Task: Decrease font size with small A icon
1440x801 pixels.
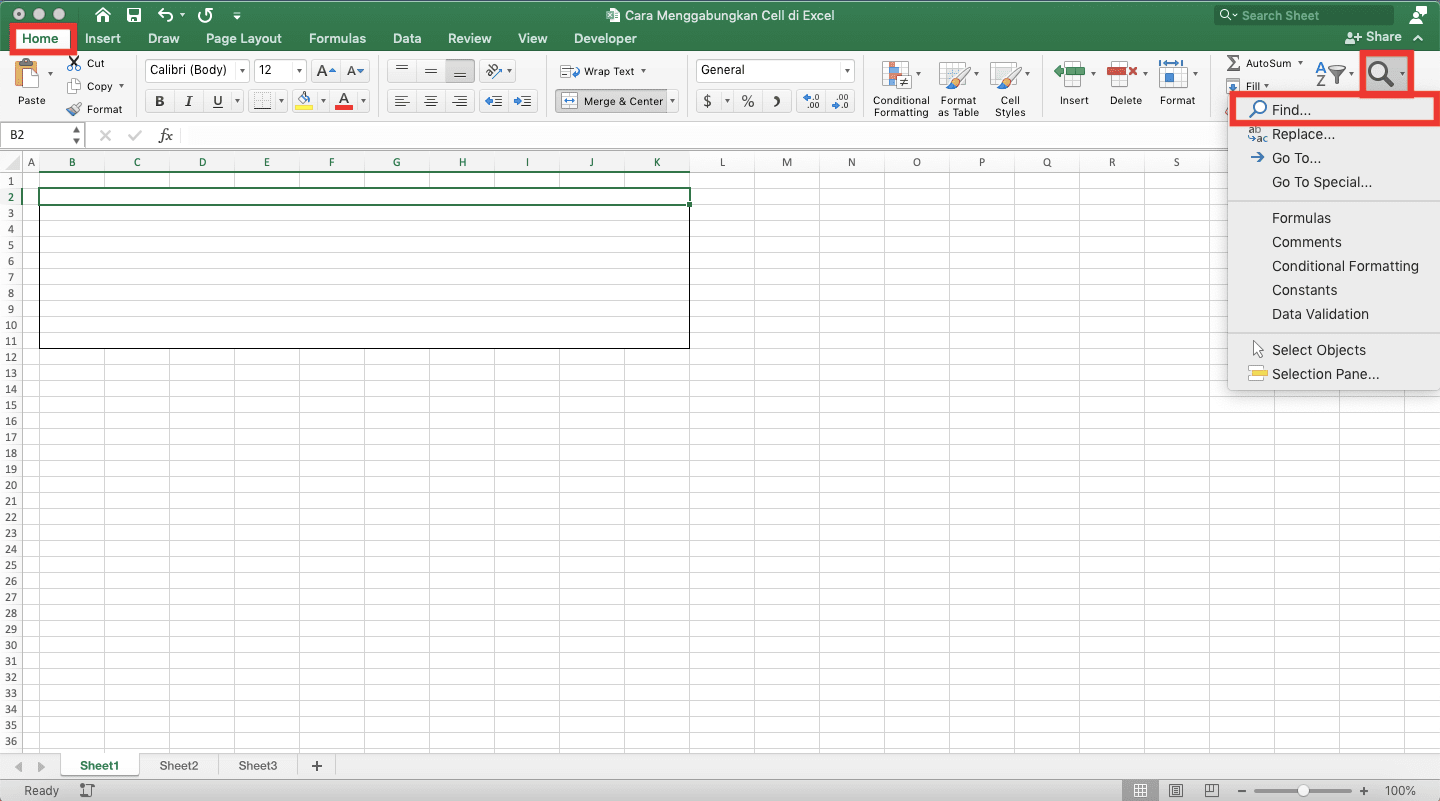Action: (x=356, y=71)
